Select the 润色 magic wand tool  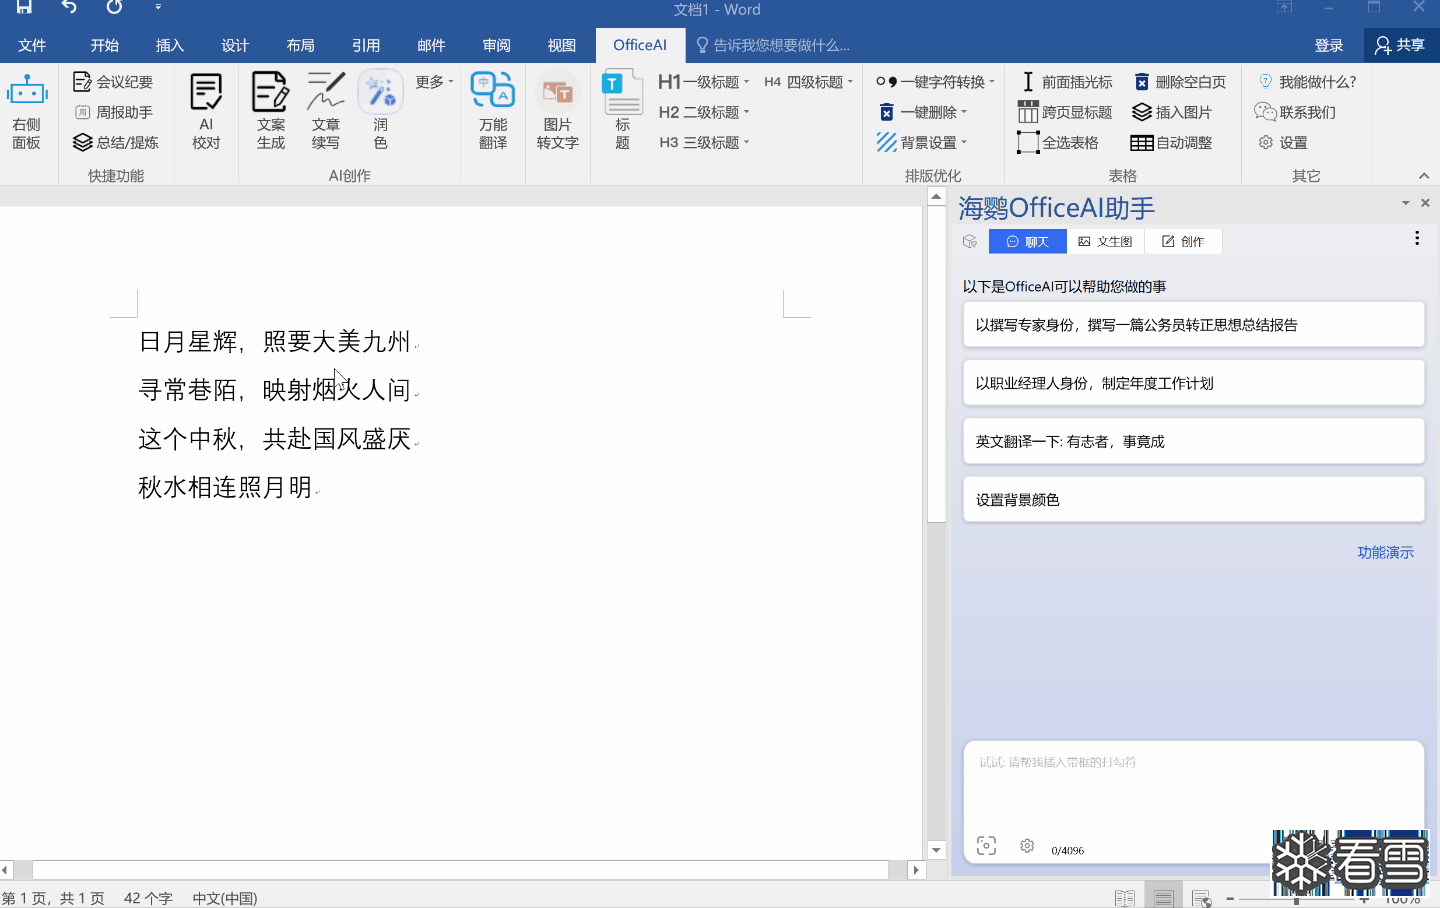pyautogui.click(x=380, y=110)
